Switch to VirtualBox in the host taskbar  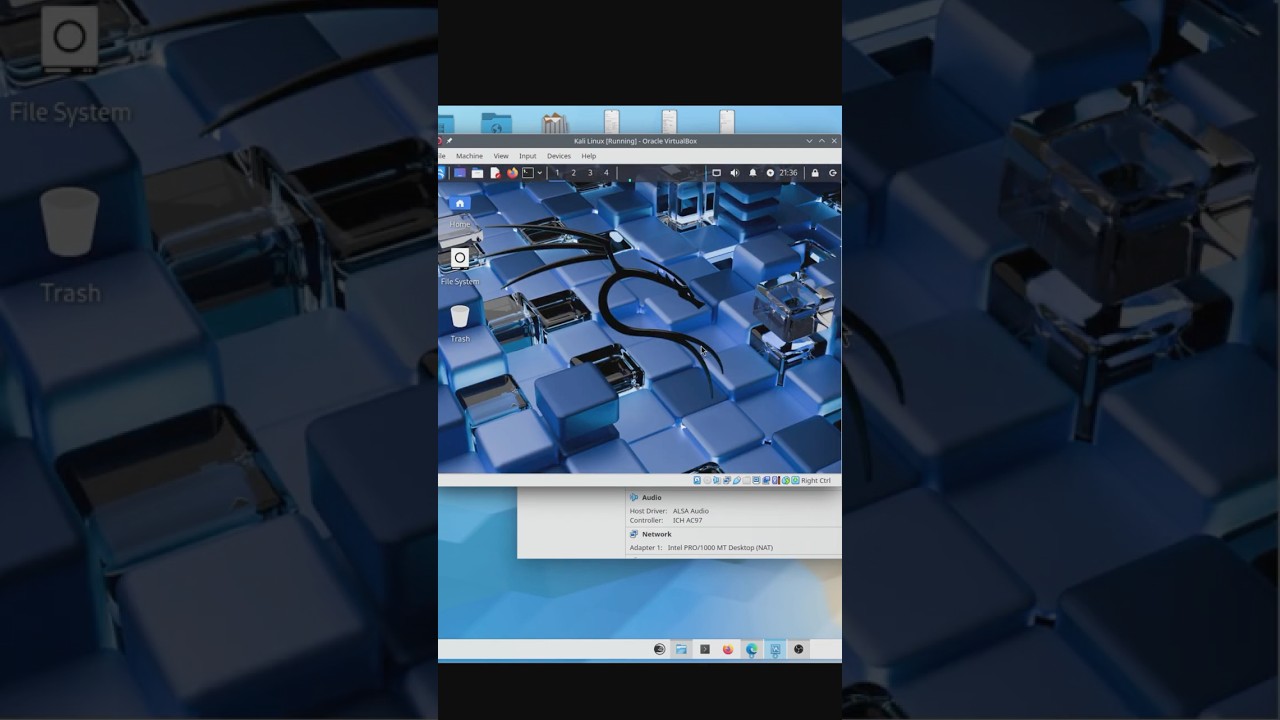click(x=775, y=649)
